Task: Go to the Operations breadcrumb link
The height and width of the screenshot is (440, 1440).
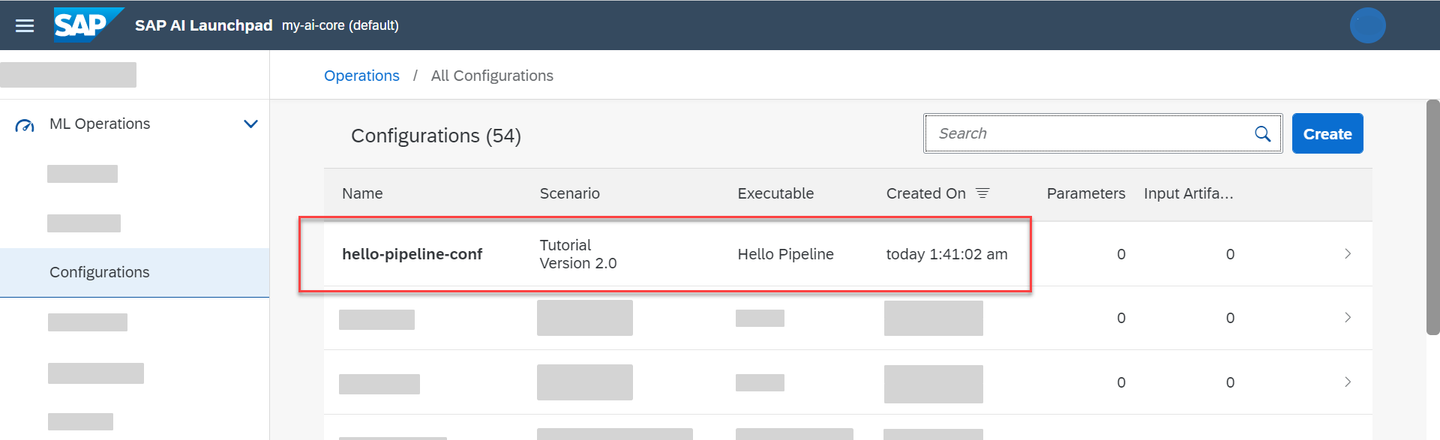Action: click(x=362, y=75)
